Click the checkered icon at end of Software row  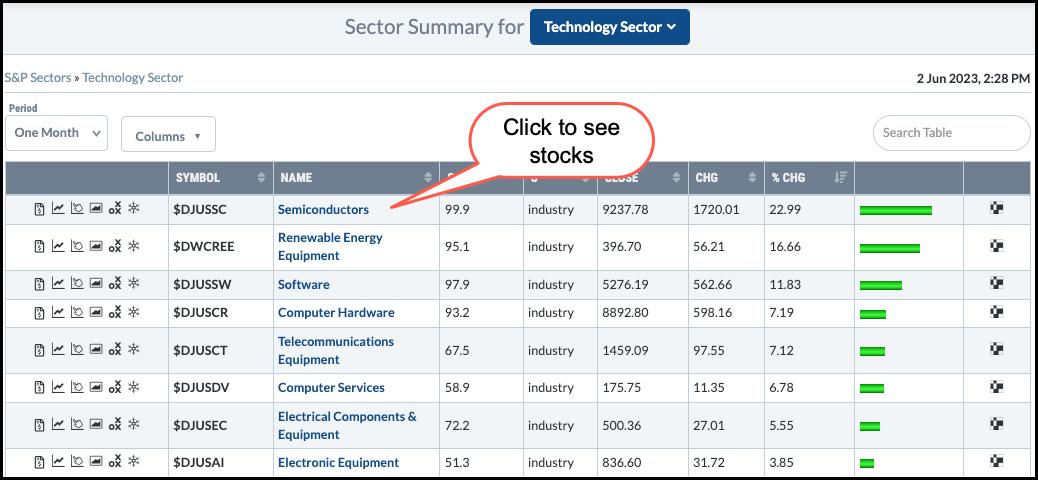[996, 284]
